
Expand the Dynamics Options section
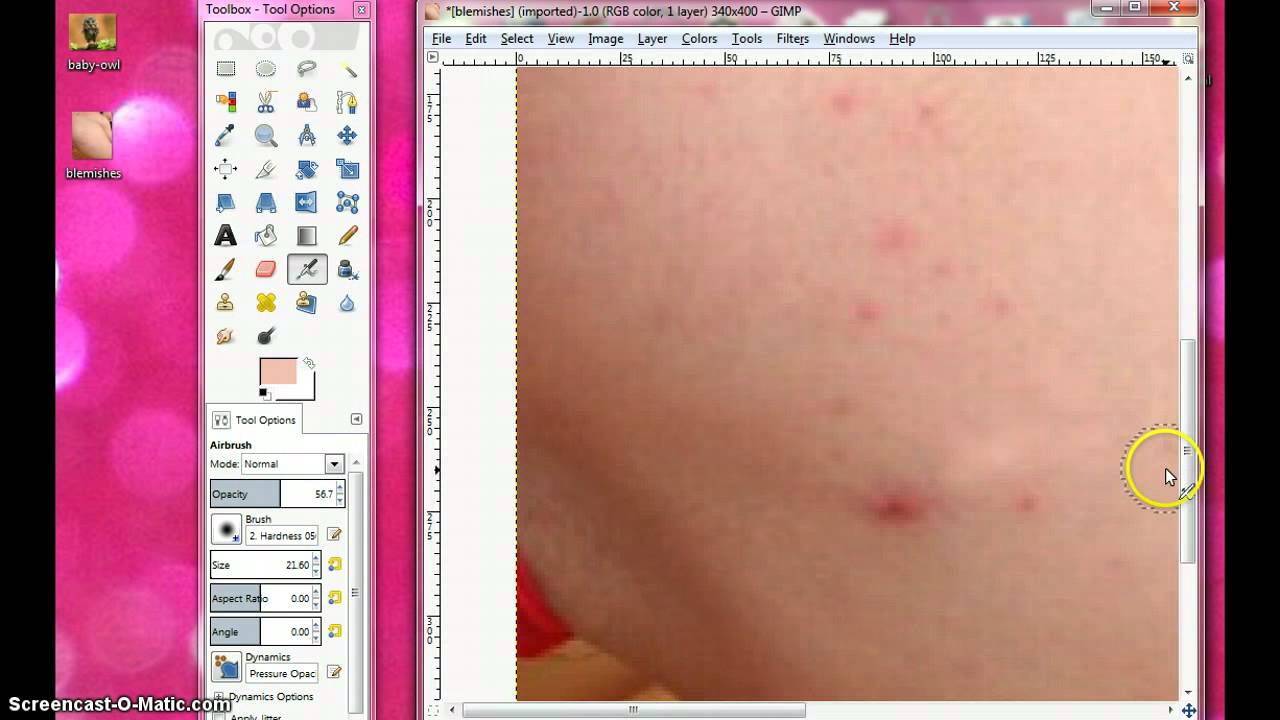point(219,697)
